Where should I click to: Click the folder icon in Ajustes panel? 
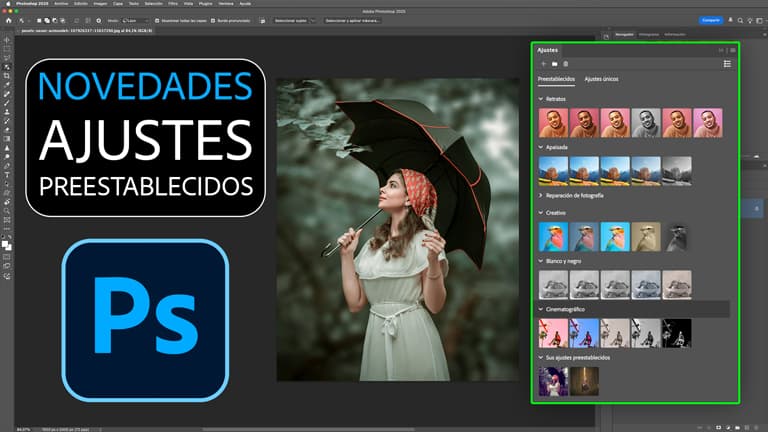coord(554,64)
